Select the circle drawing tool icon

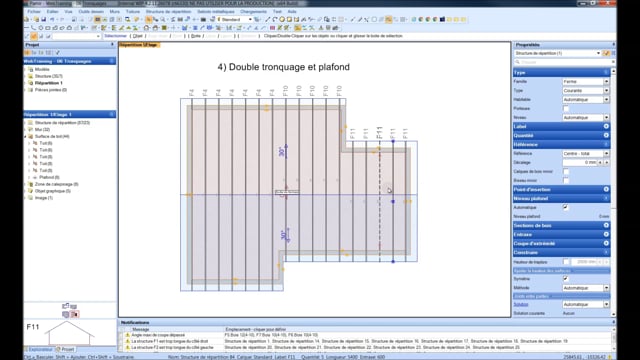coord(282,20)
